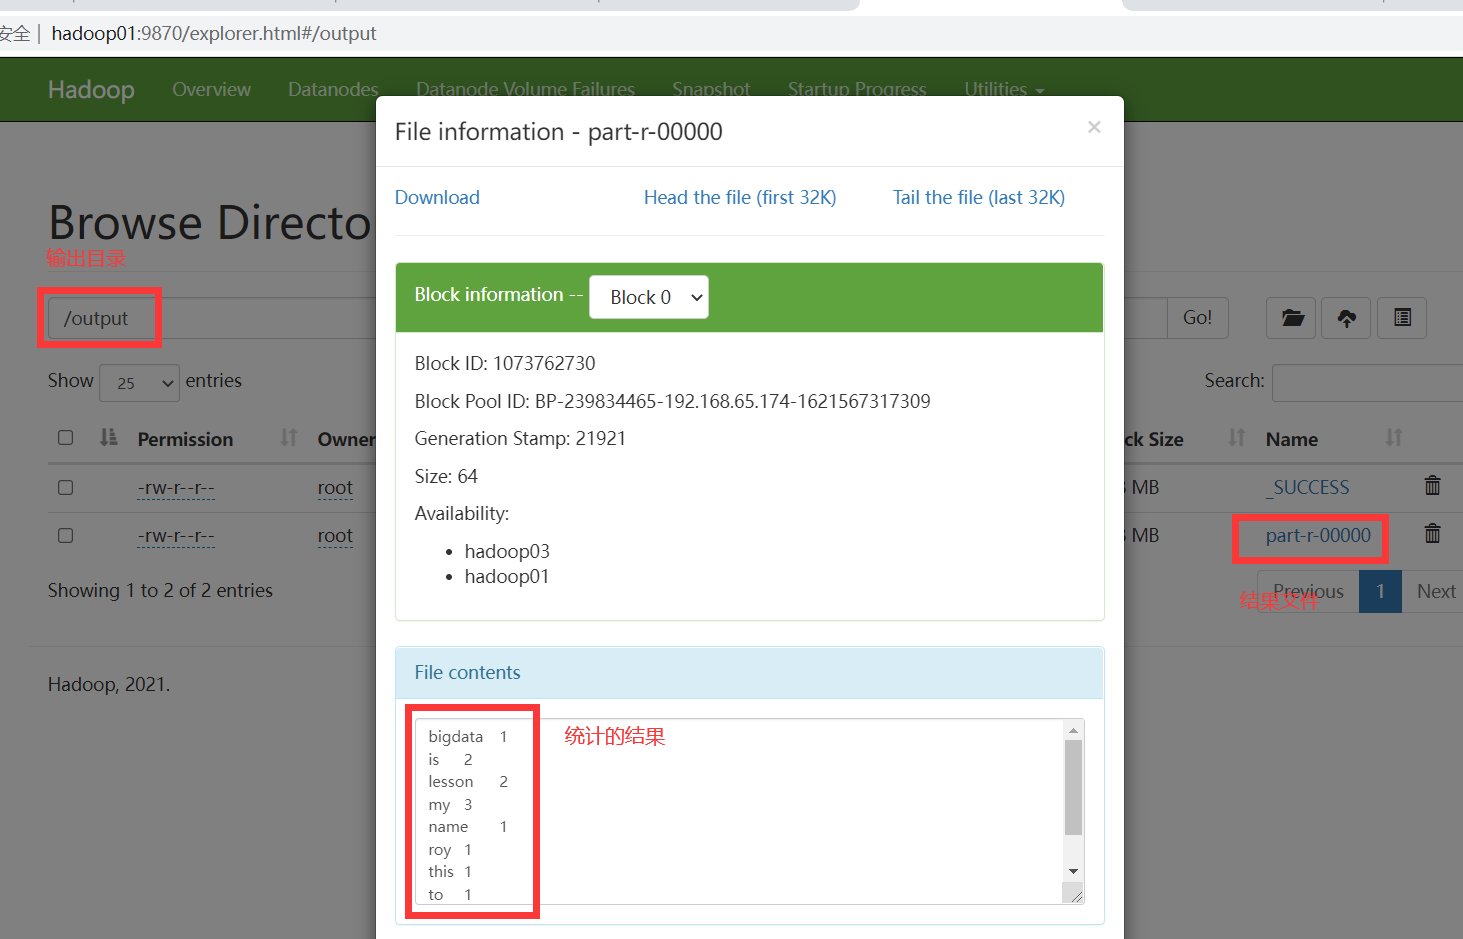Screen dimensions: 1463x939
Task: Click the hadoop03 availability entry
Action: point(507,551)
